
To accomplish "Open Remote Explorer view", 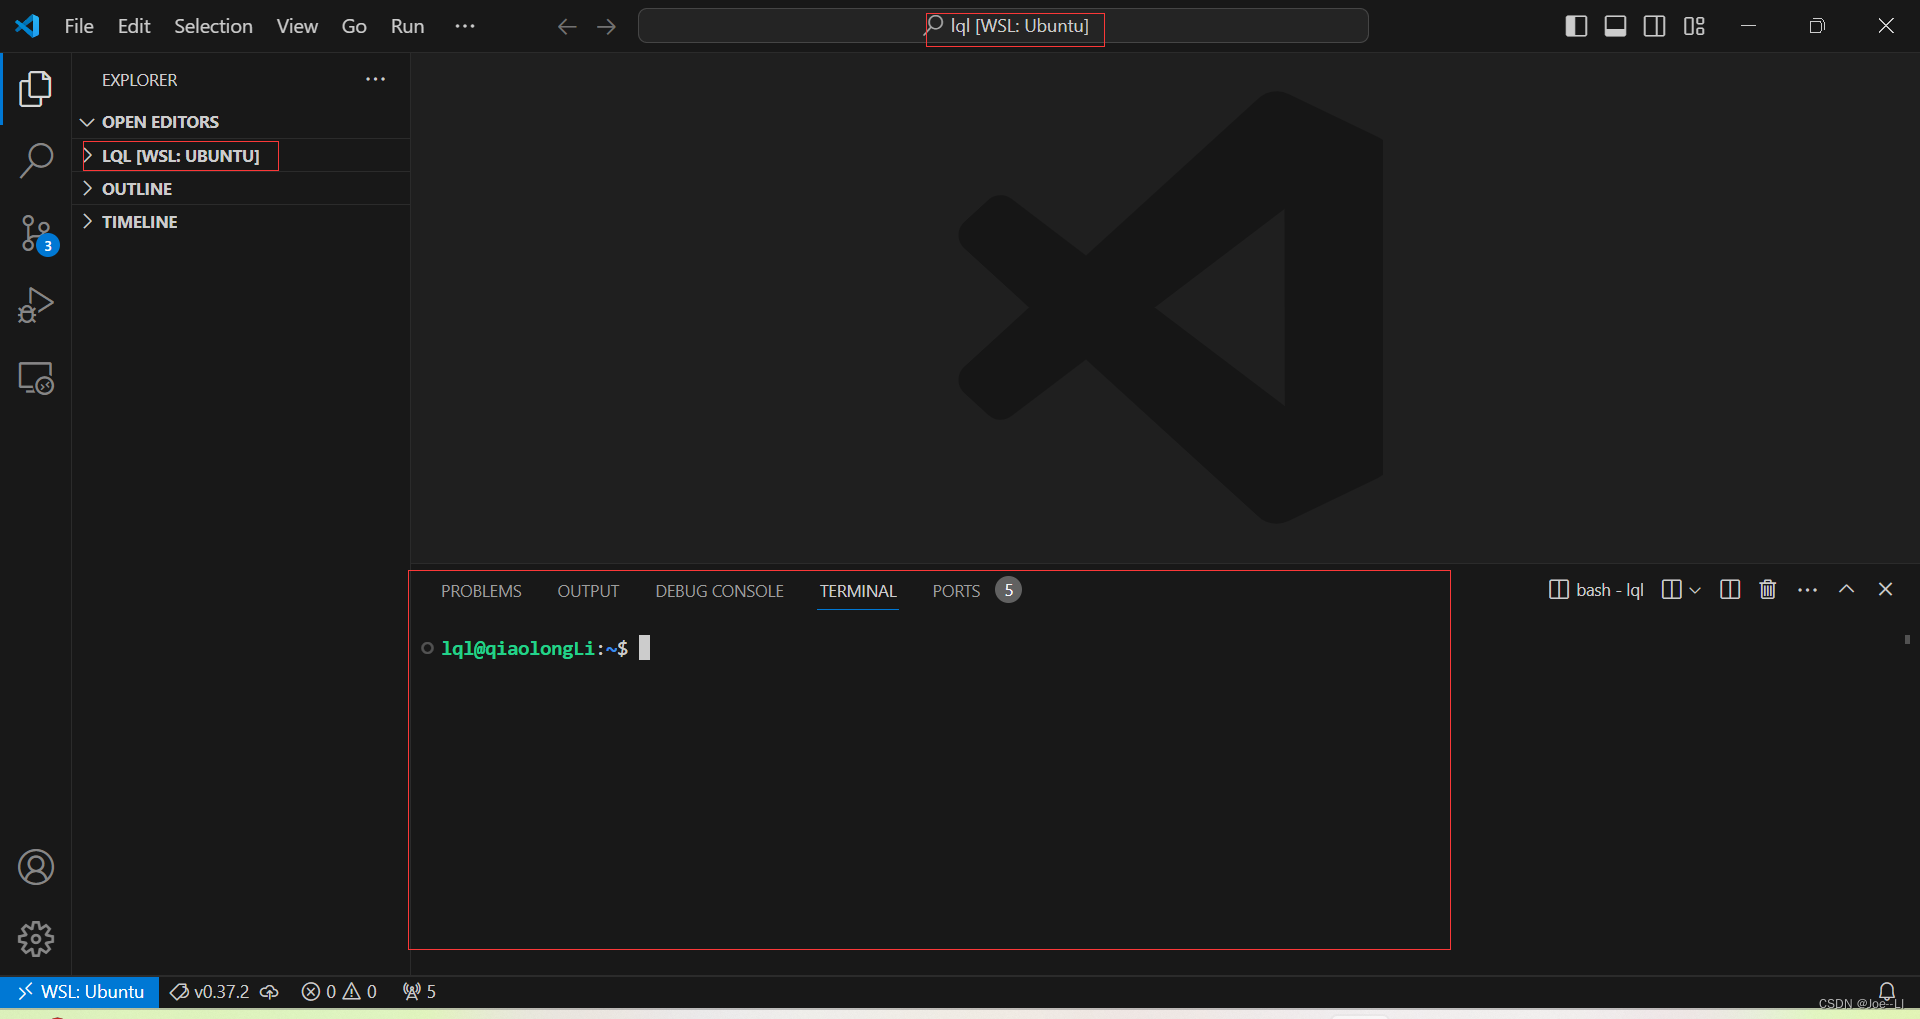I will pyautogui.click(x=36, y=378).
